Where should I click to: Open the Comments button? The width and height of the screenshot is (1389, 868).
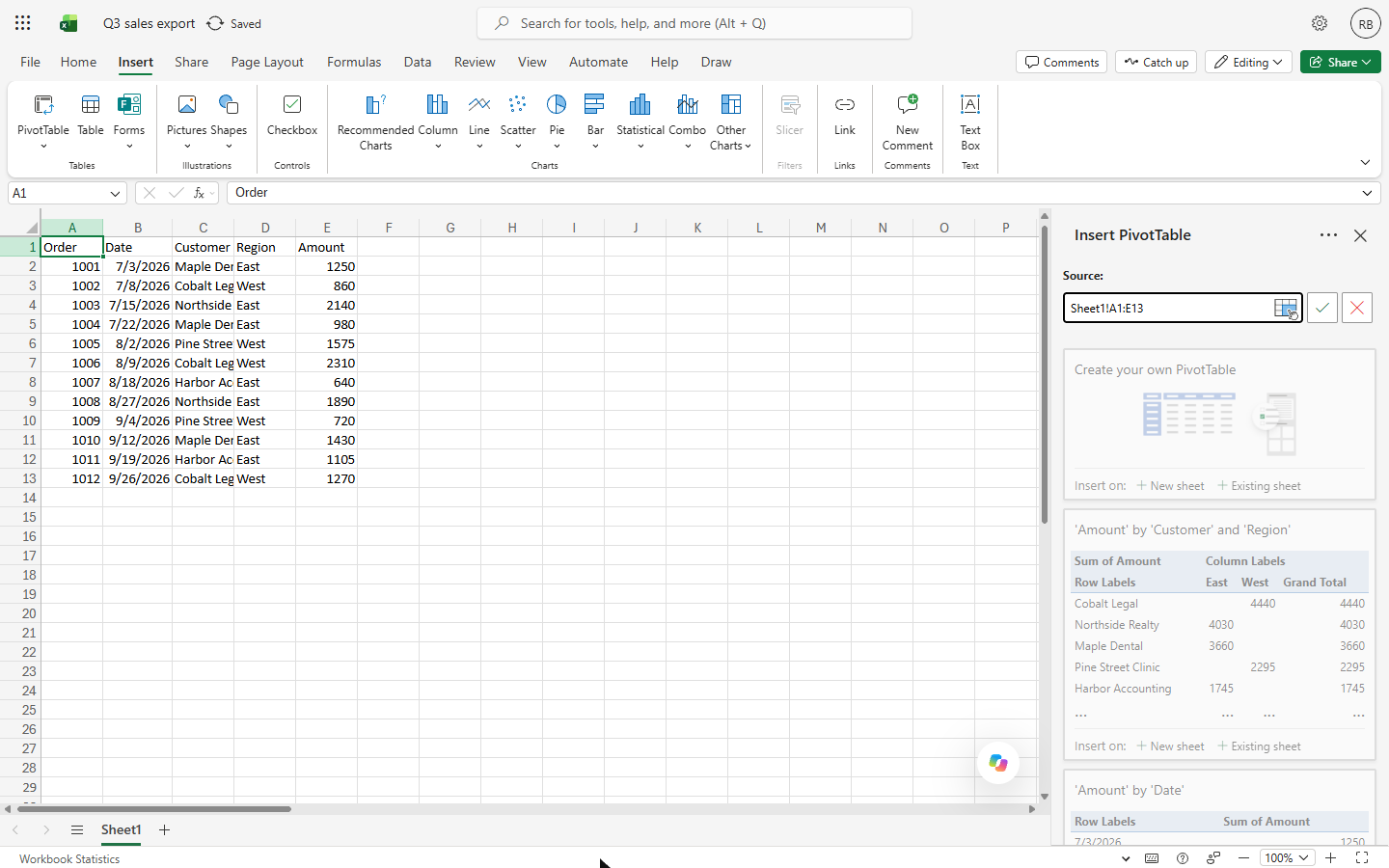(x=1061, y=62)
